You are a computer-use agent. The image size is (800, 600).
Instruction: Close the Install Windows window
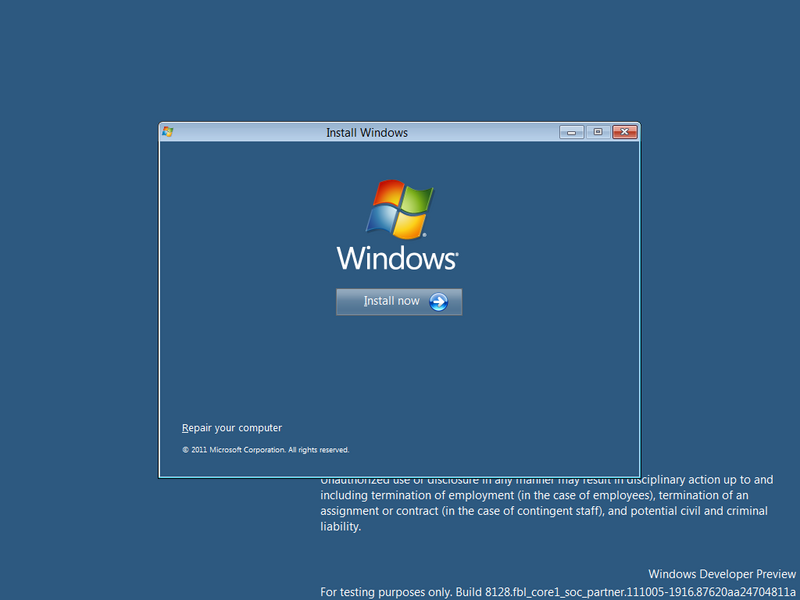coord(625,132)
